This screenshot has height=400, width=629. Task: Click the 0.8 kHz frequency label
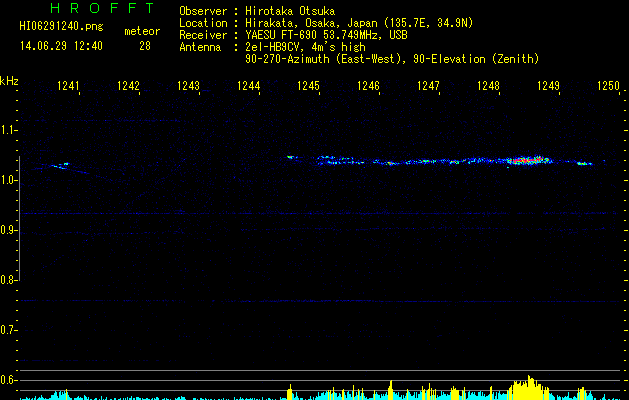pyautogui.click(x=8, y=280)
